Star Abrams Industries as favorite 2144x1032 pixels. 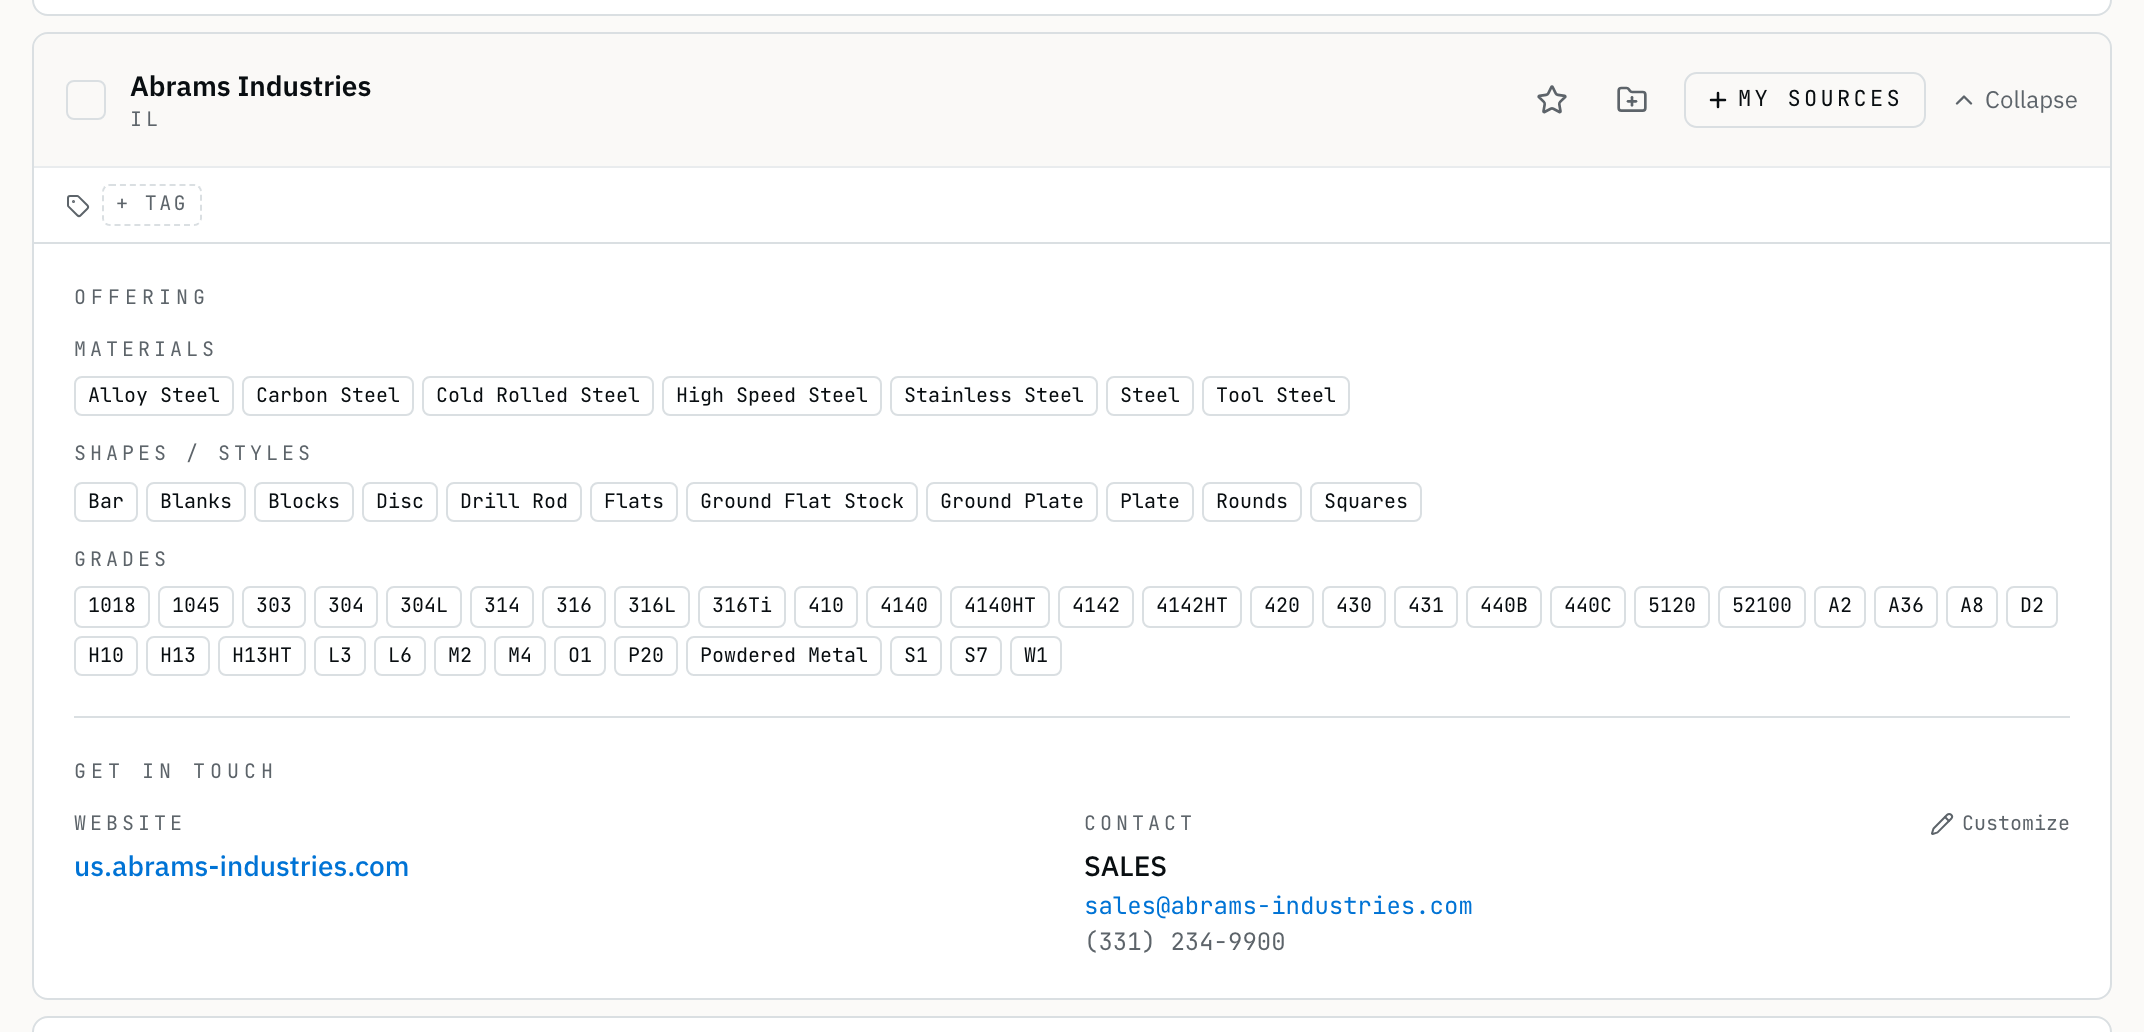click(x=1551, y=100)
